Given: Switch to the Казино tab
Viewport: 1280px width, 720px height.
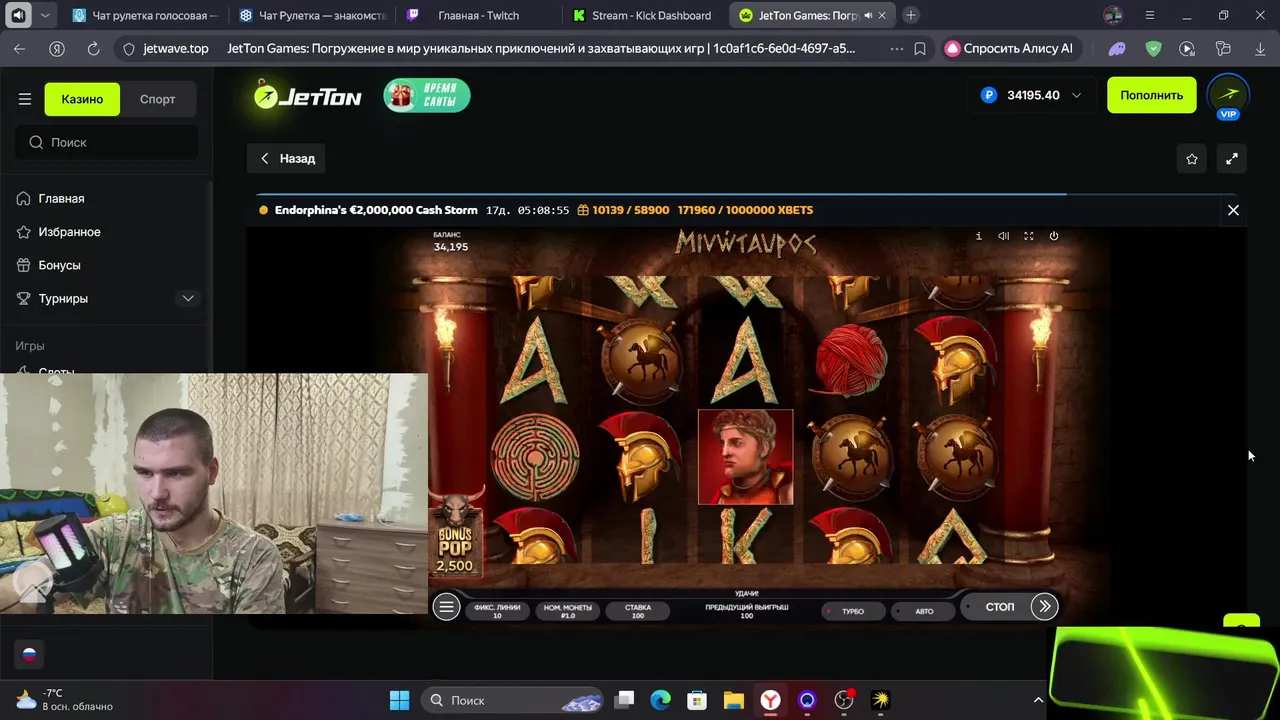Looking at the screenshot, I should click(82, 99).
